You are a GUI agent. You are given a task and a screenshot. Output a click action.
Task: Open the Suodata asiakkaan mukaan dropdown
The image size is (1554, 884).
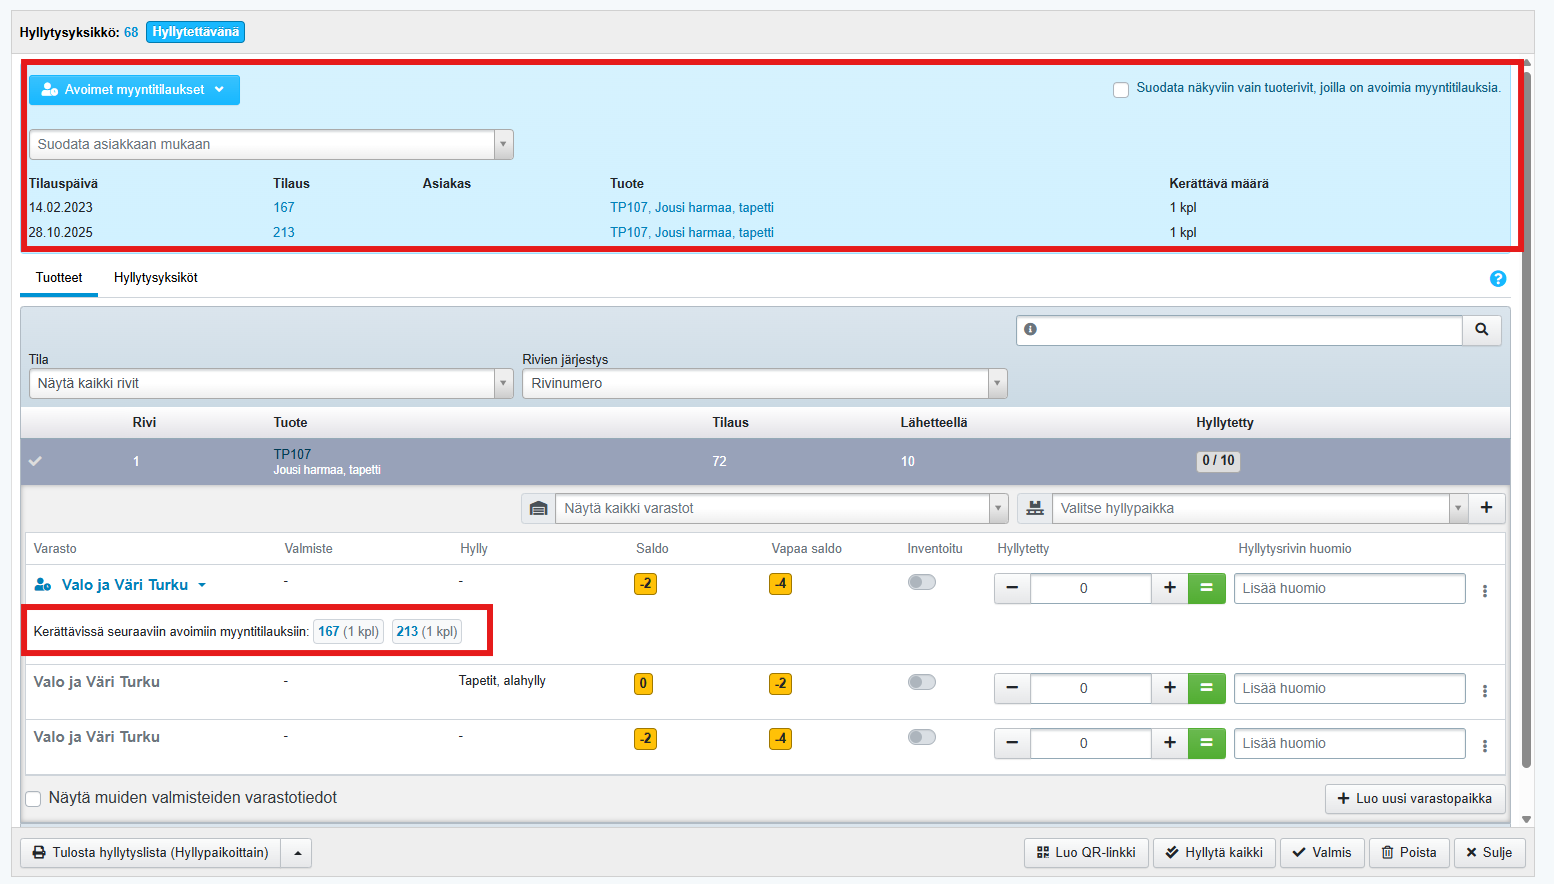pos(270,144)
